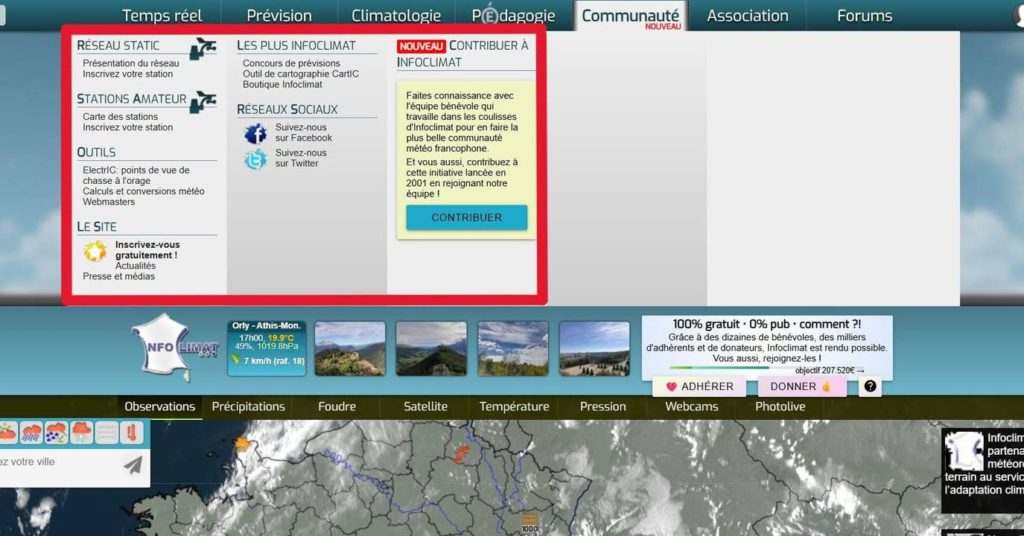This screenshot has height=536, width=1024.
Task: Click the ADHÉRER button with heart
Action: coord(700,387)
